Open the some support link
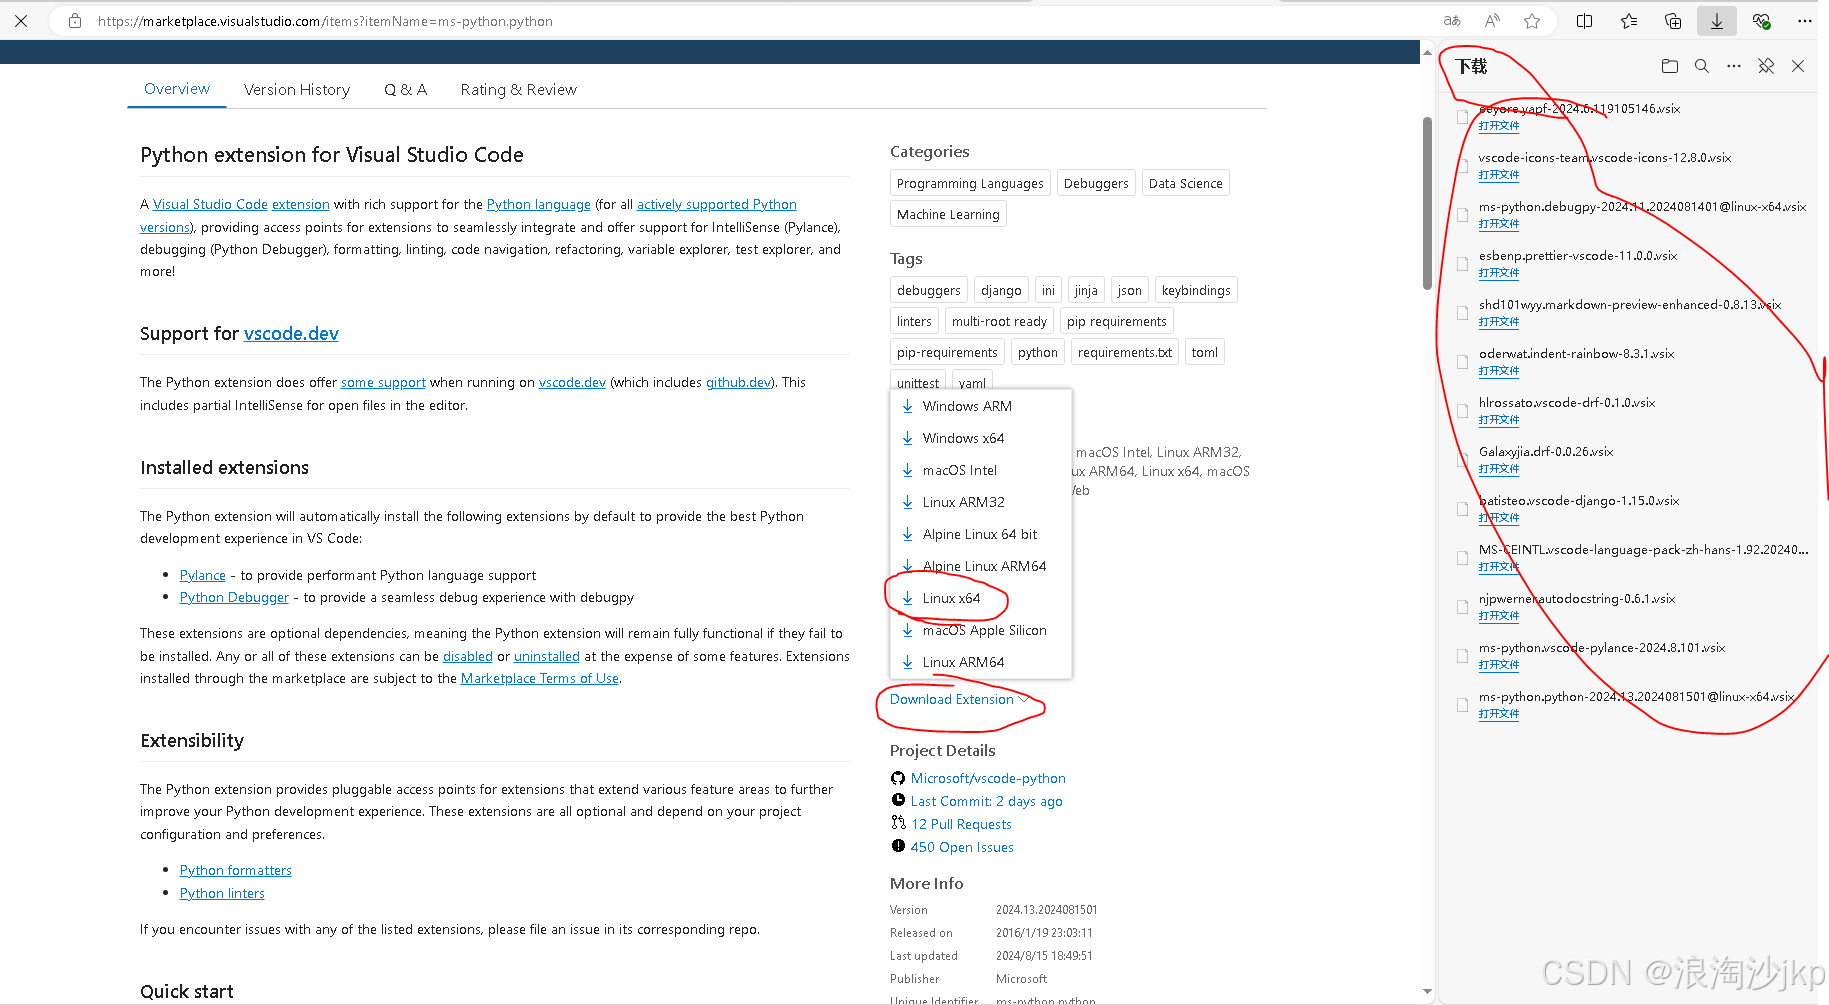Screen dimensions: 1829x1005 383,382
